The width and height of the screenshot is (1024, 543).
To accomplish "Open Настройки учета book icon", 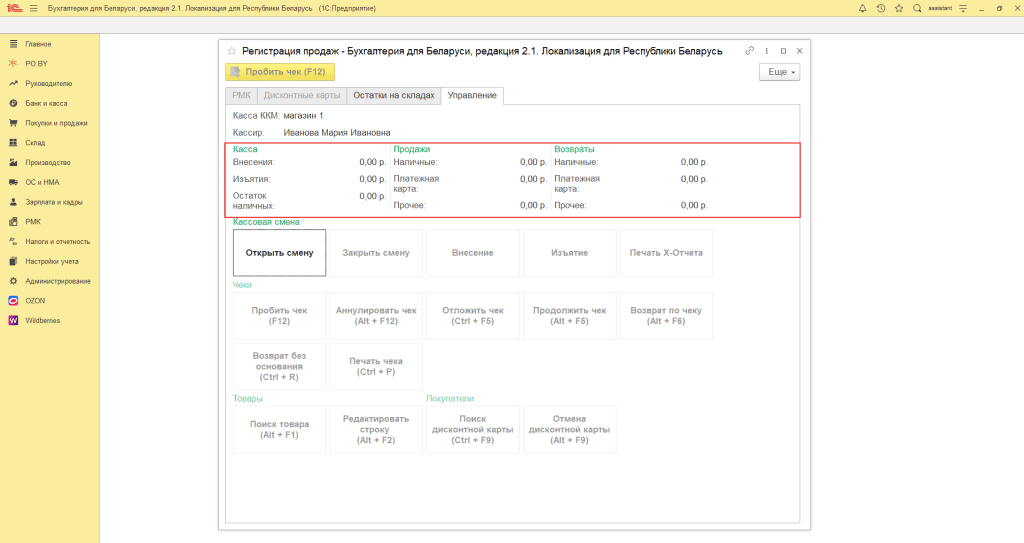I will click(x=13, y=261).
